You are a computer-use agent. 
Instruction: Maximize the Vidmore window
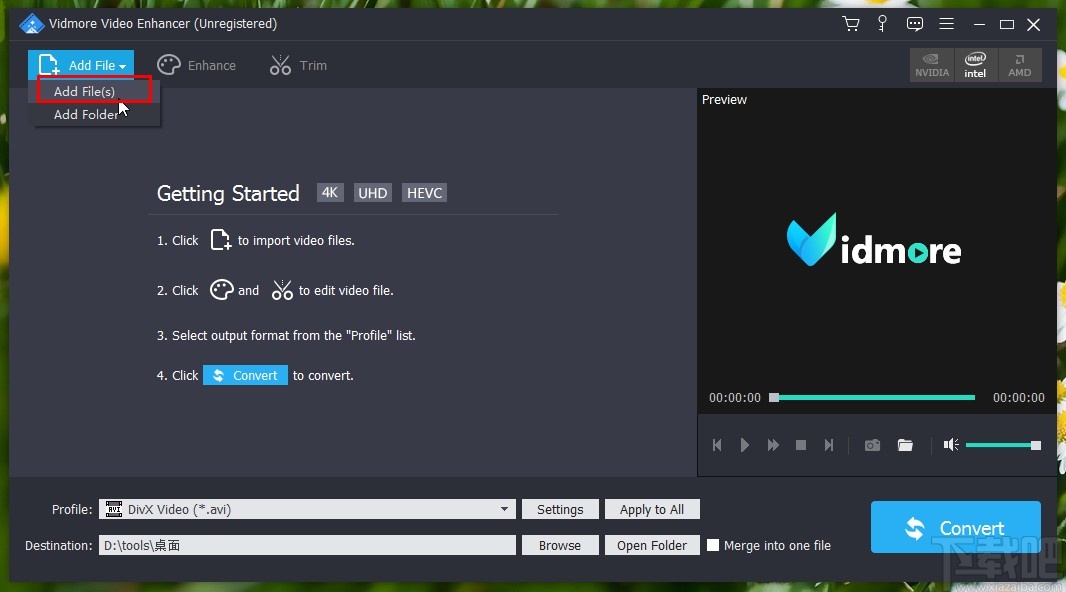[1007, 24]
